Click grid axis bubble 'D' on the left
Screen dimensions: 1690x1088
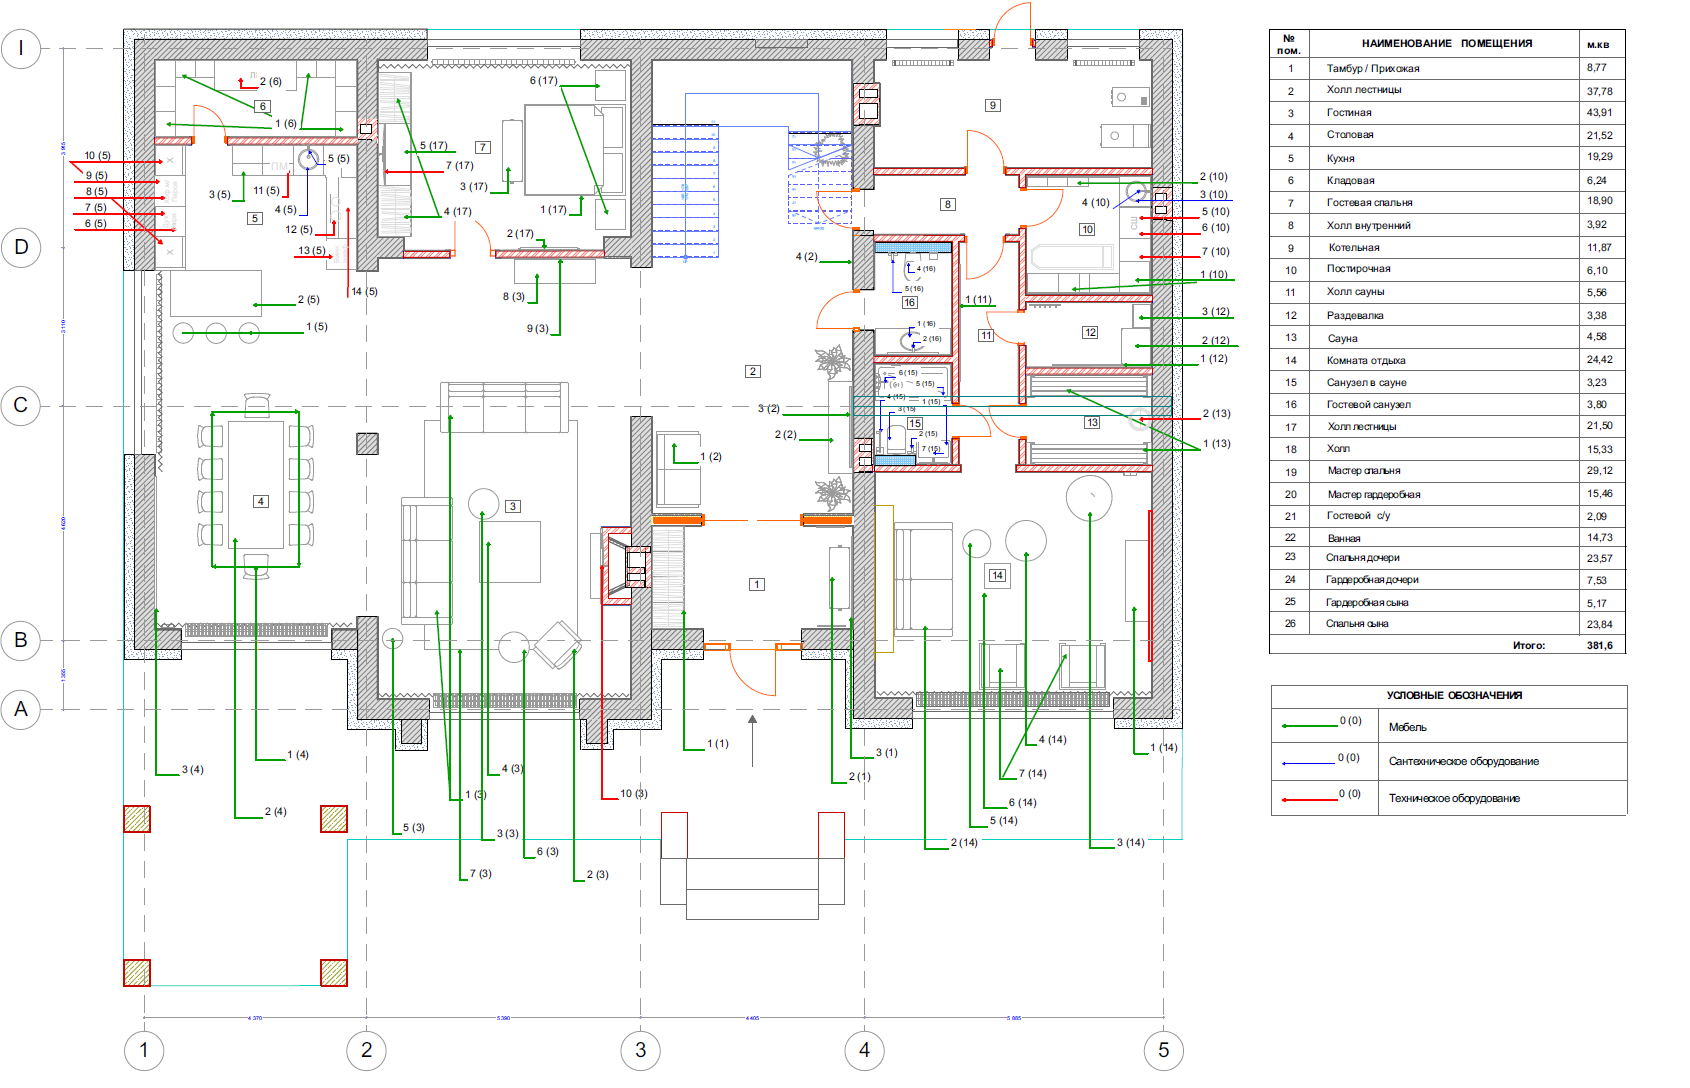coord(21,247)
